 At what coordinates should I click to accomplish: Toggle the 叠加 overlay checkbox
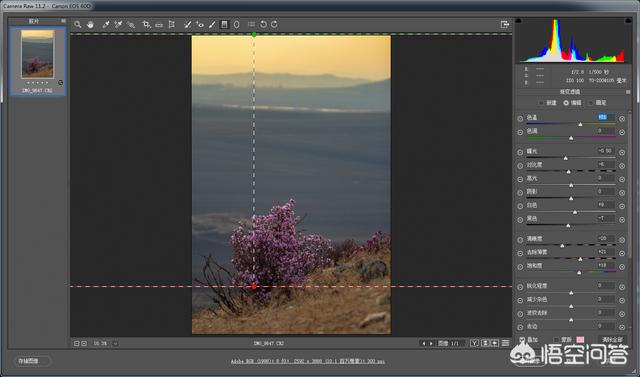click(x=522, y=339)
